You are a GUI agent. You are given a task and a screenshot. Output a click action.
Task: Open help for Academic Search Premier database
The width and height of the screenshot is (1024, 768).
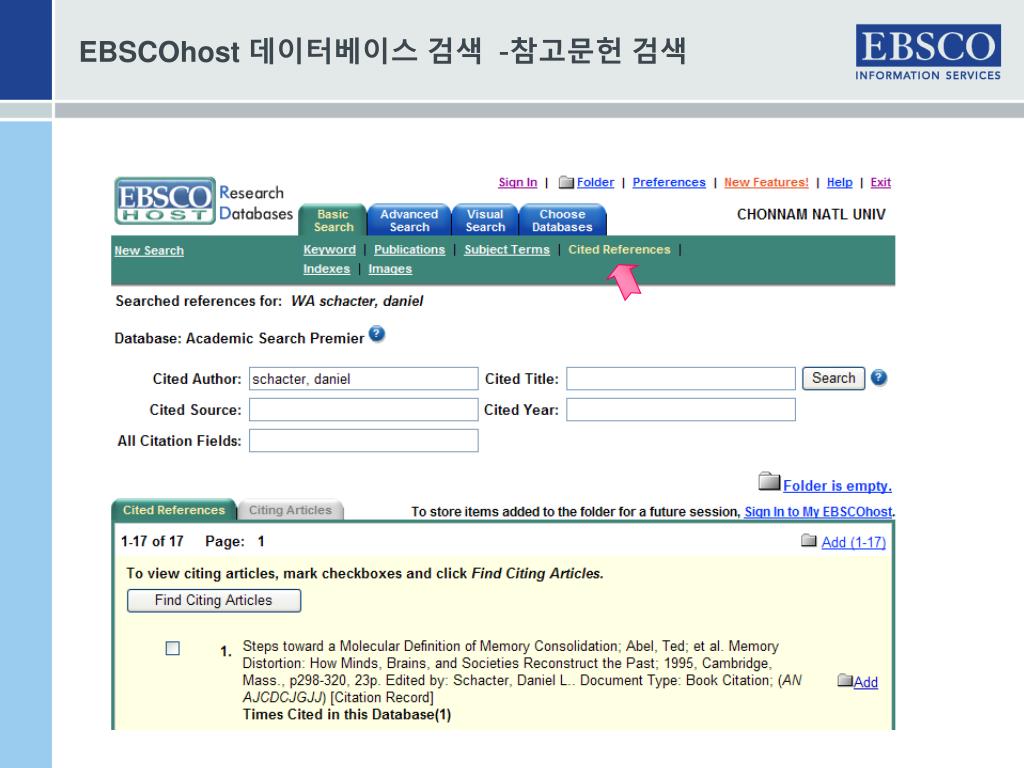[x=377, y=334]
